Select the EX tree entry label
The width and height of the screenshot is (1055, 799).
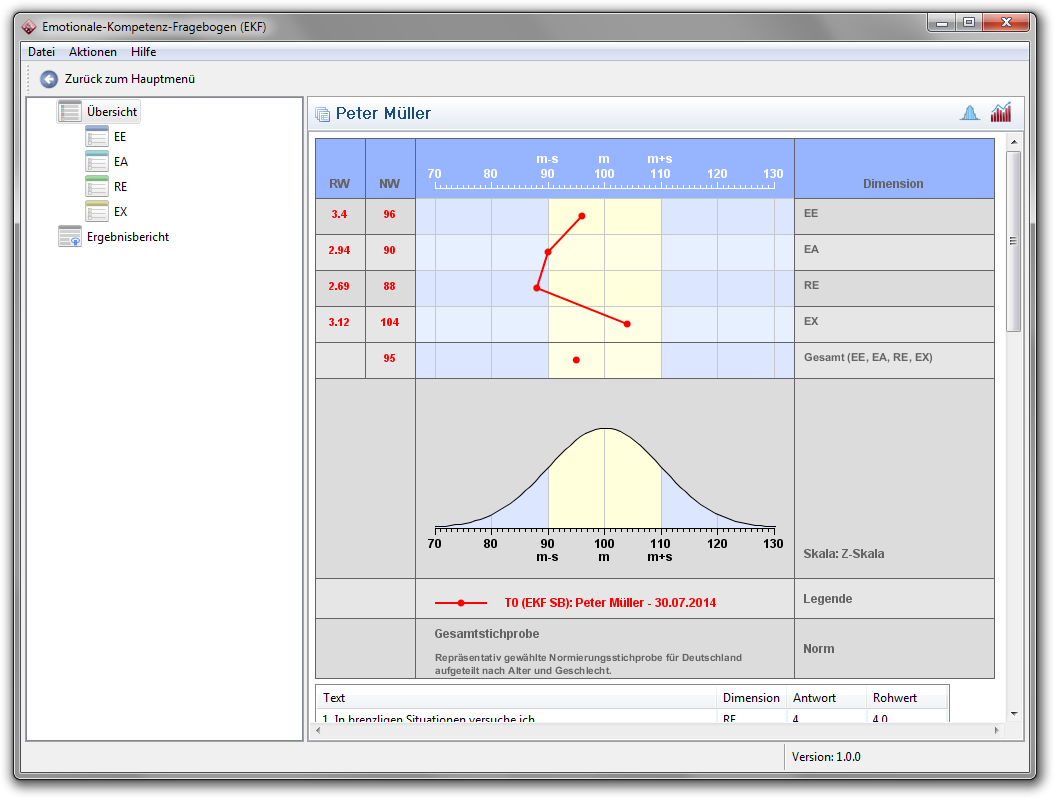(120, 211)
